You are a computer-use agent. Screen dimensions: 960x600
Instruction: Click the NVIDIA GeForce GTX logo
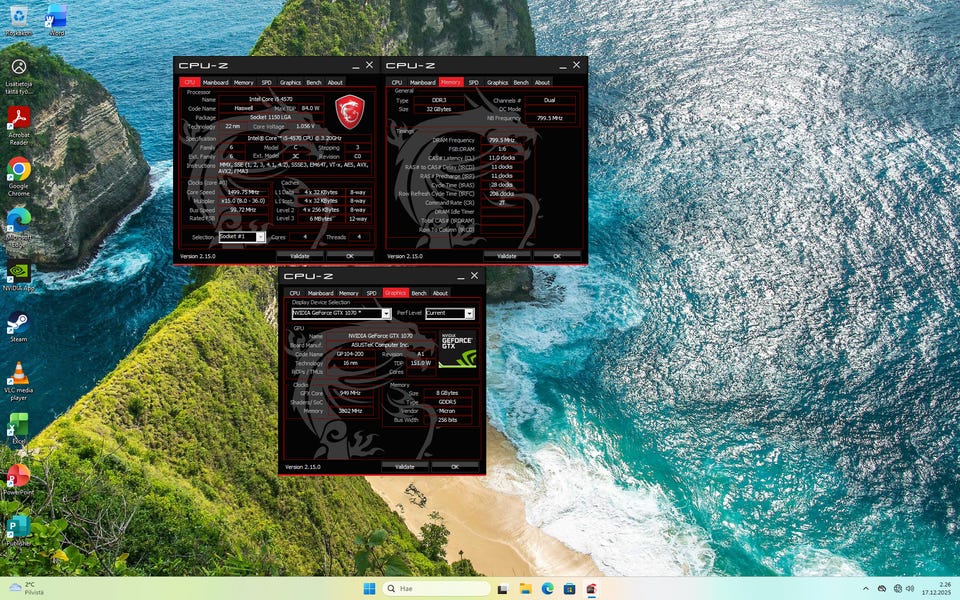pyautogui.click(x=457, y=350)
